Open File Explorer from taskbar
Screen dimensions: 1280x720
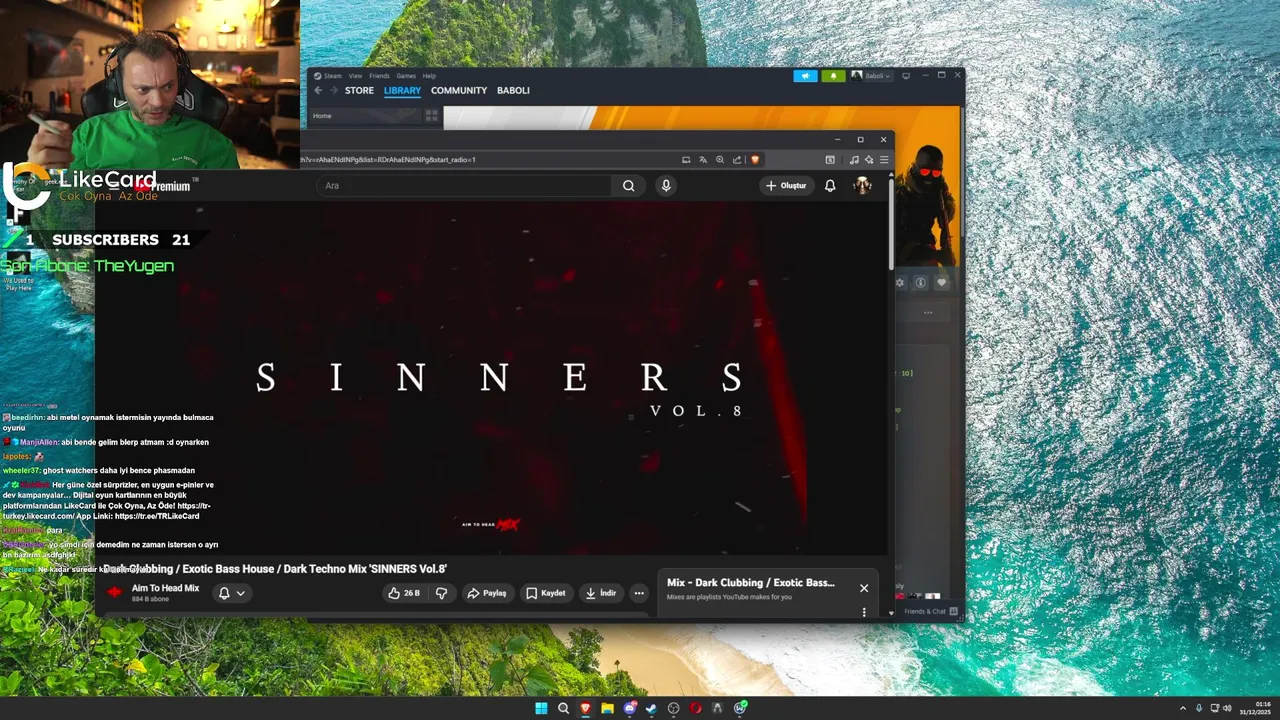[607, 708]
